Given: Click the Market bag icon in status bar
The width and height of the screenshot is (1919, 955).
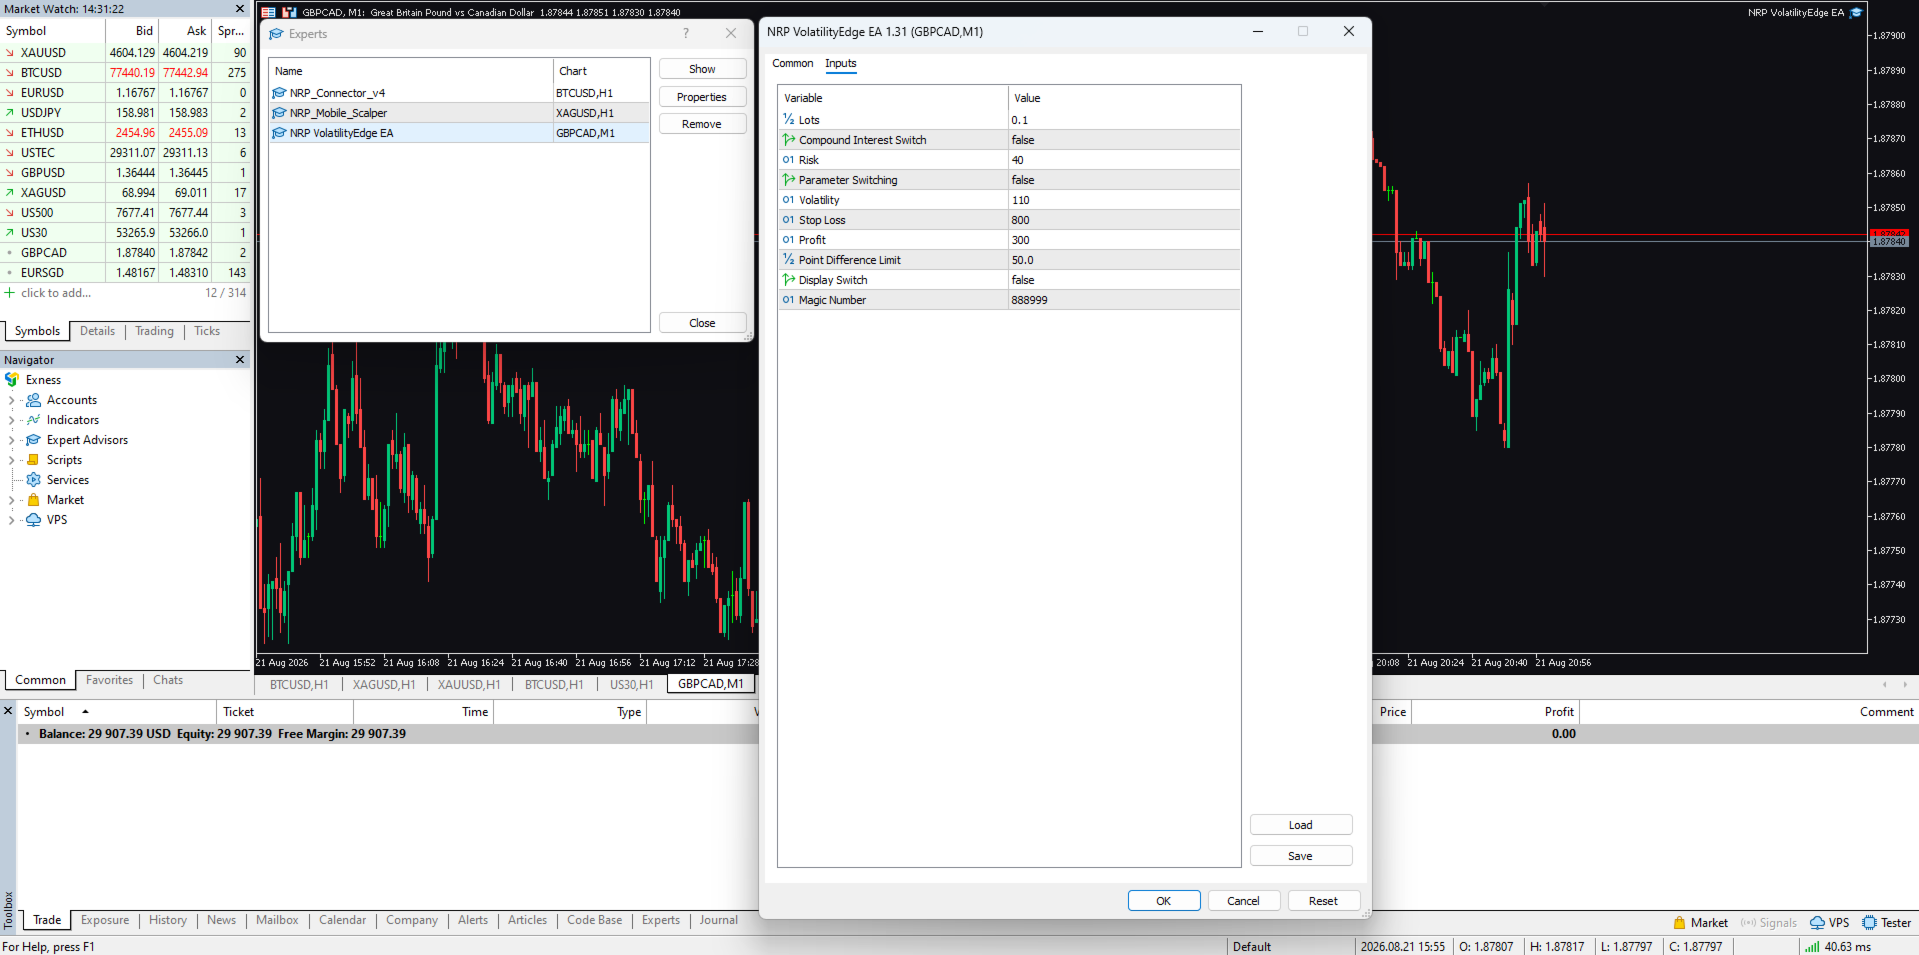Looking at the screenshot, I should 1679,923.
